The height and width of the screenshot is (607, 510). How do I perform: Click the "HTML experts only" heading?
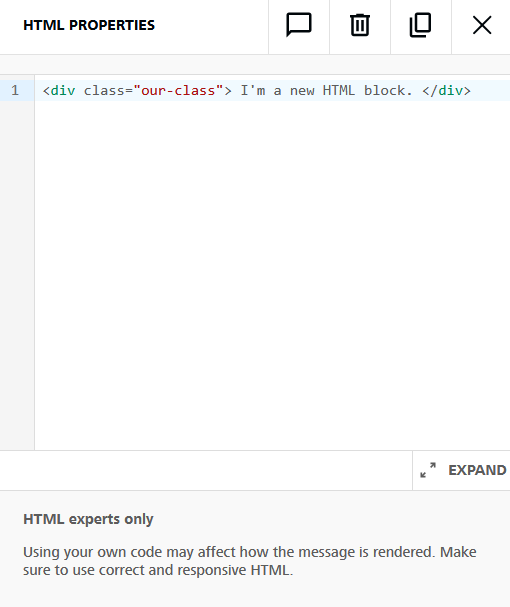click(x=88, y=519)
